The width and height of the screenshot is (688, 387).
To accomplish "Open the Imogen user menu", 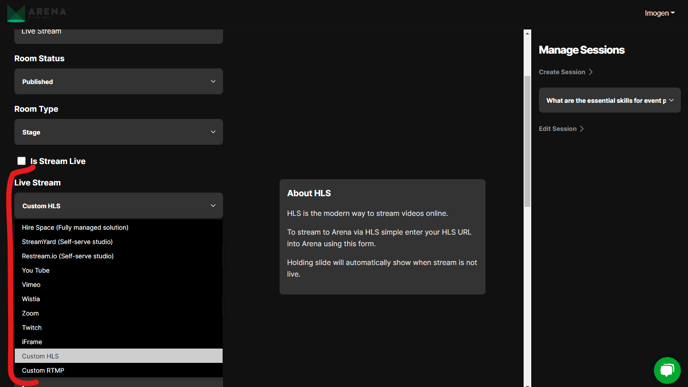I will point(659,13).
